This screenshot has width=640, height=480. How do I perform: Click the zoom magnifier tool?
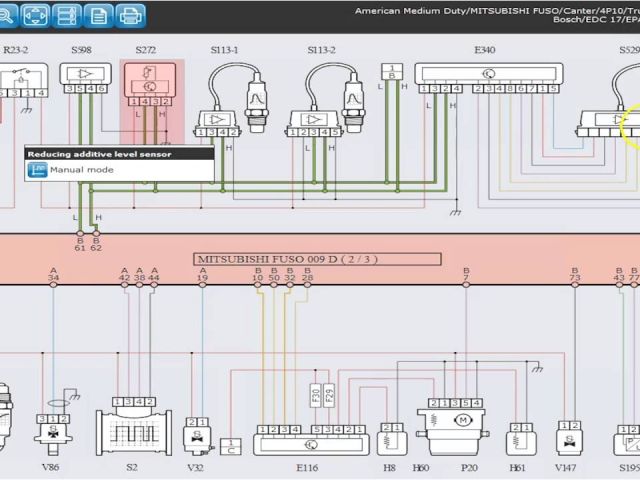(x=13, y=15)
